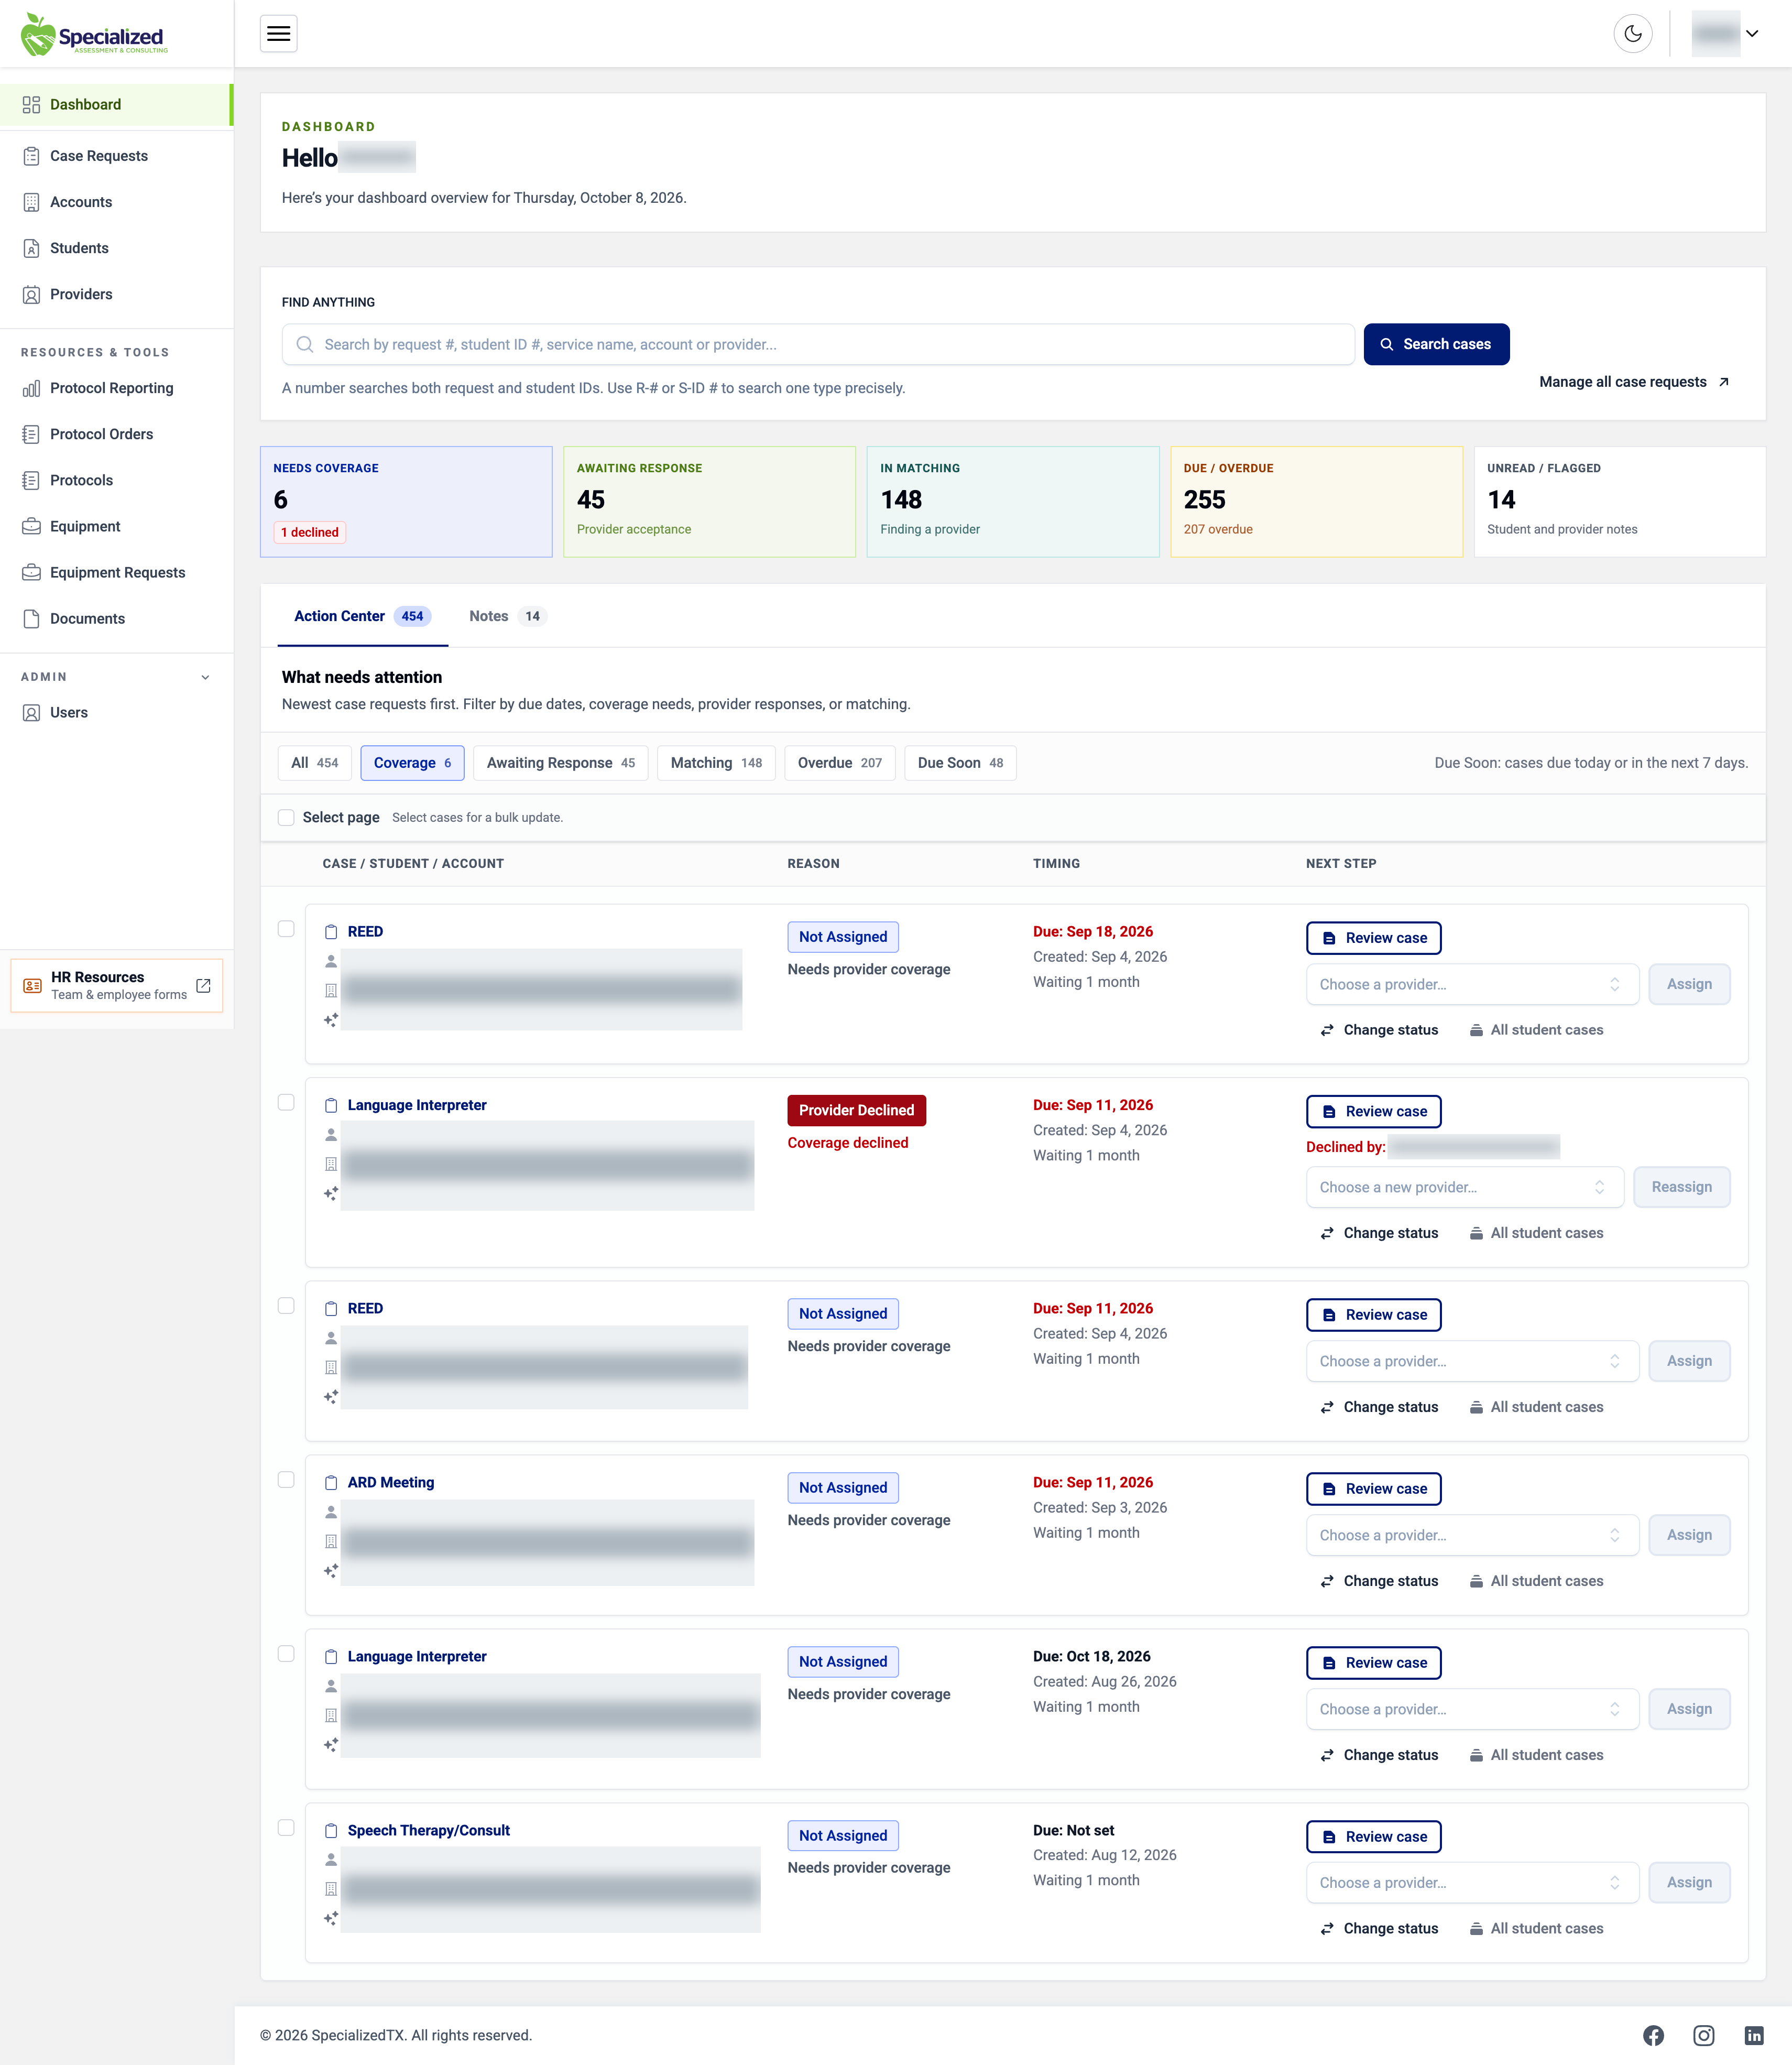Click the Search cases button
Viewport: 1792px width, 2065px height.
1436,344
